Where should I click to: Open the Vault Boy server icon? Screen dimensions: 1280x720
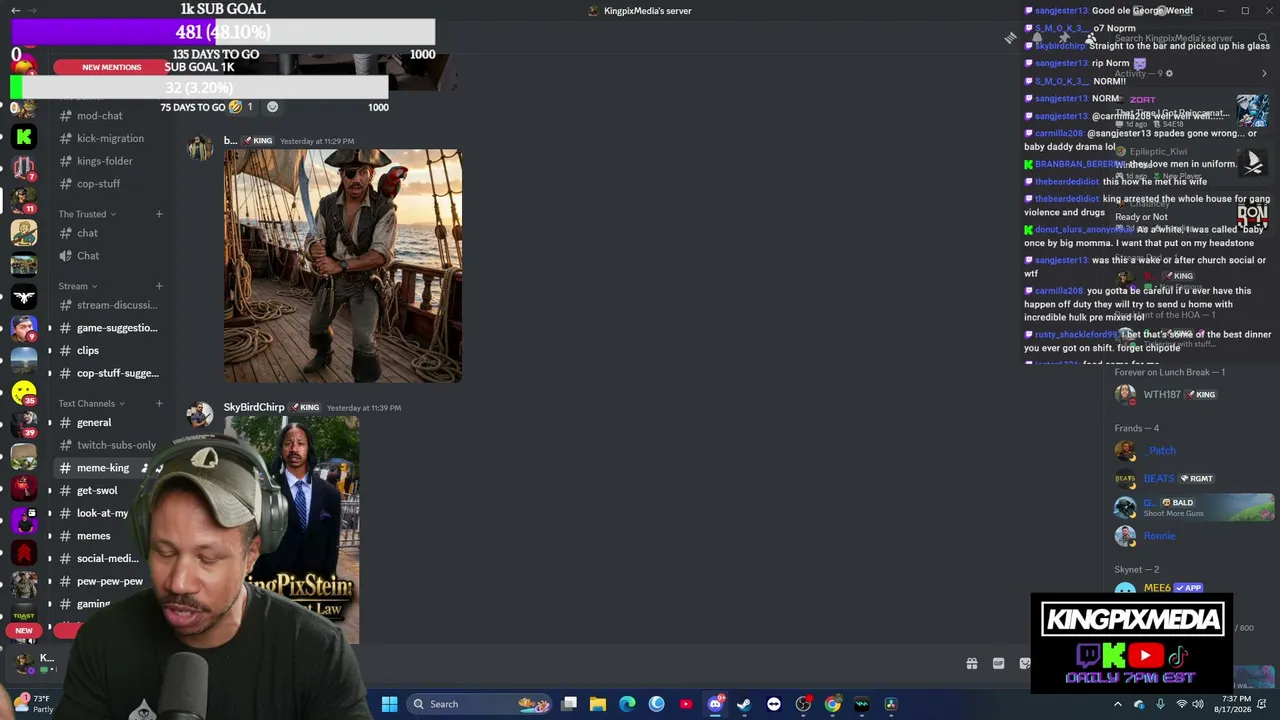[24, 233]
